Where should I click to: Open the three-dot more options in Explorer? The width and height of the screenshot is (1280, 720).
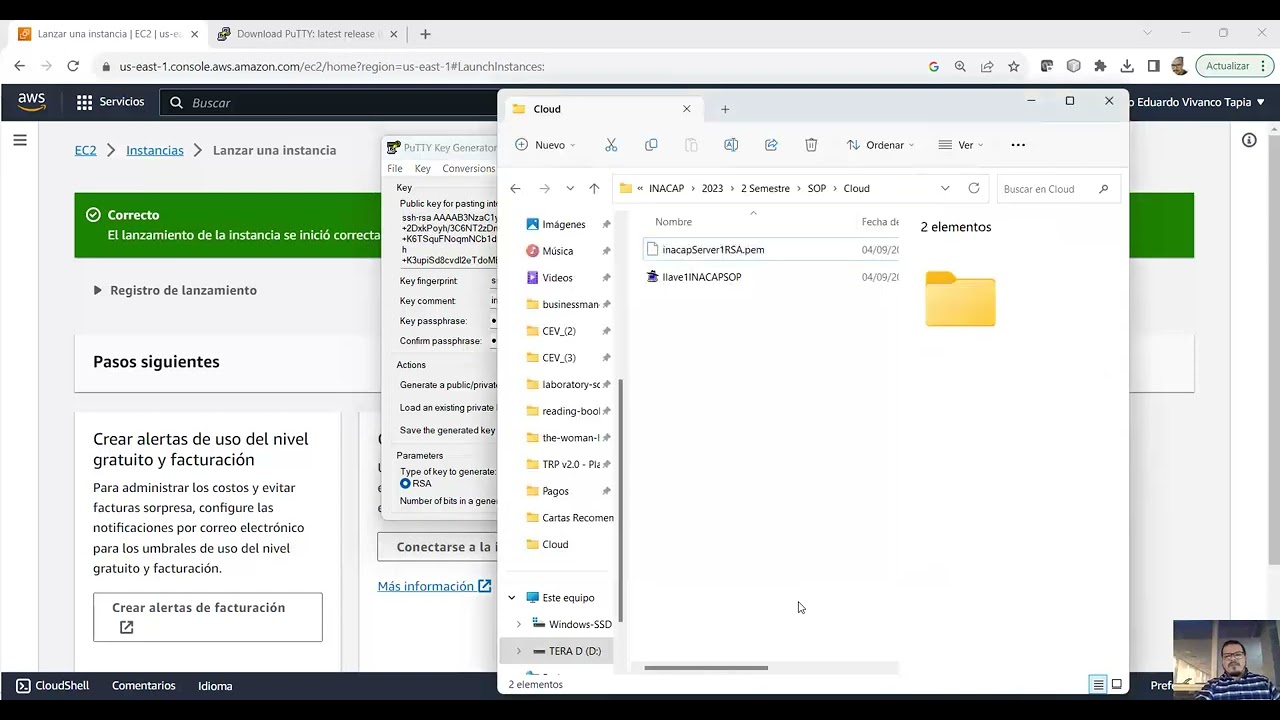1018,145
